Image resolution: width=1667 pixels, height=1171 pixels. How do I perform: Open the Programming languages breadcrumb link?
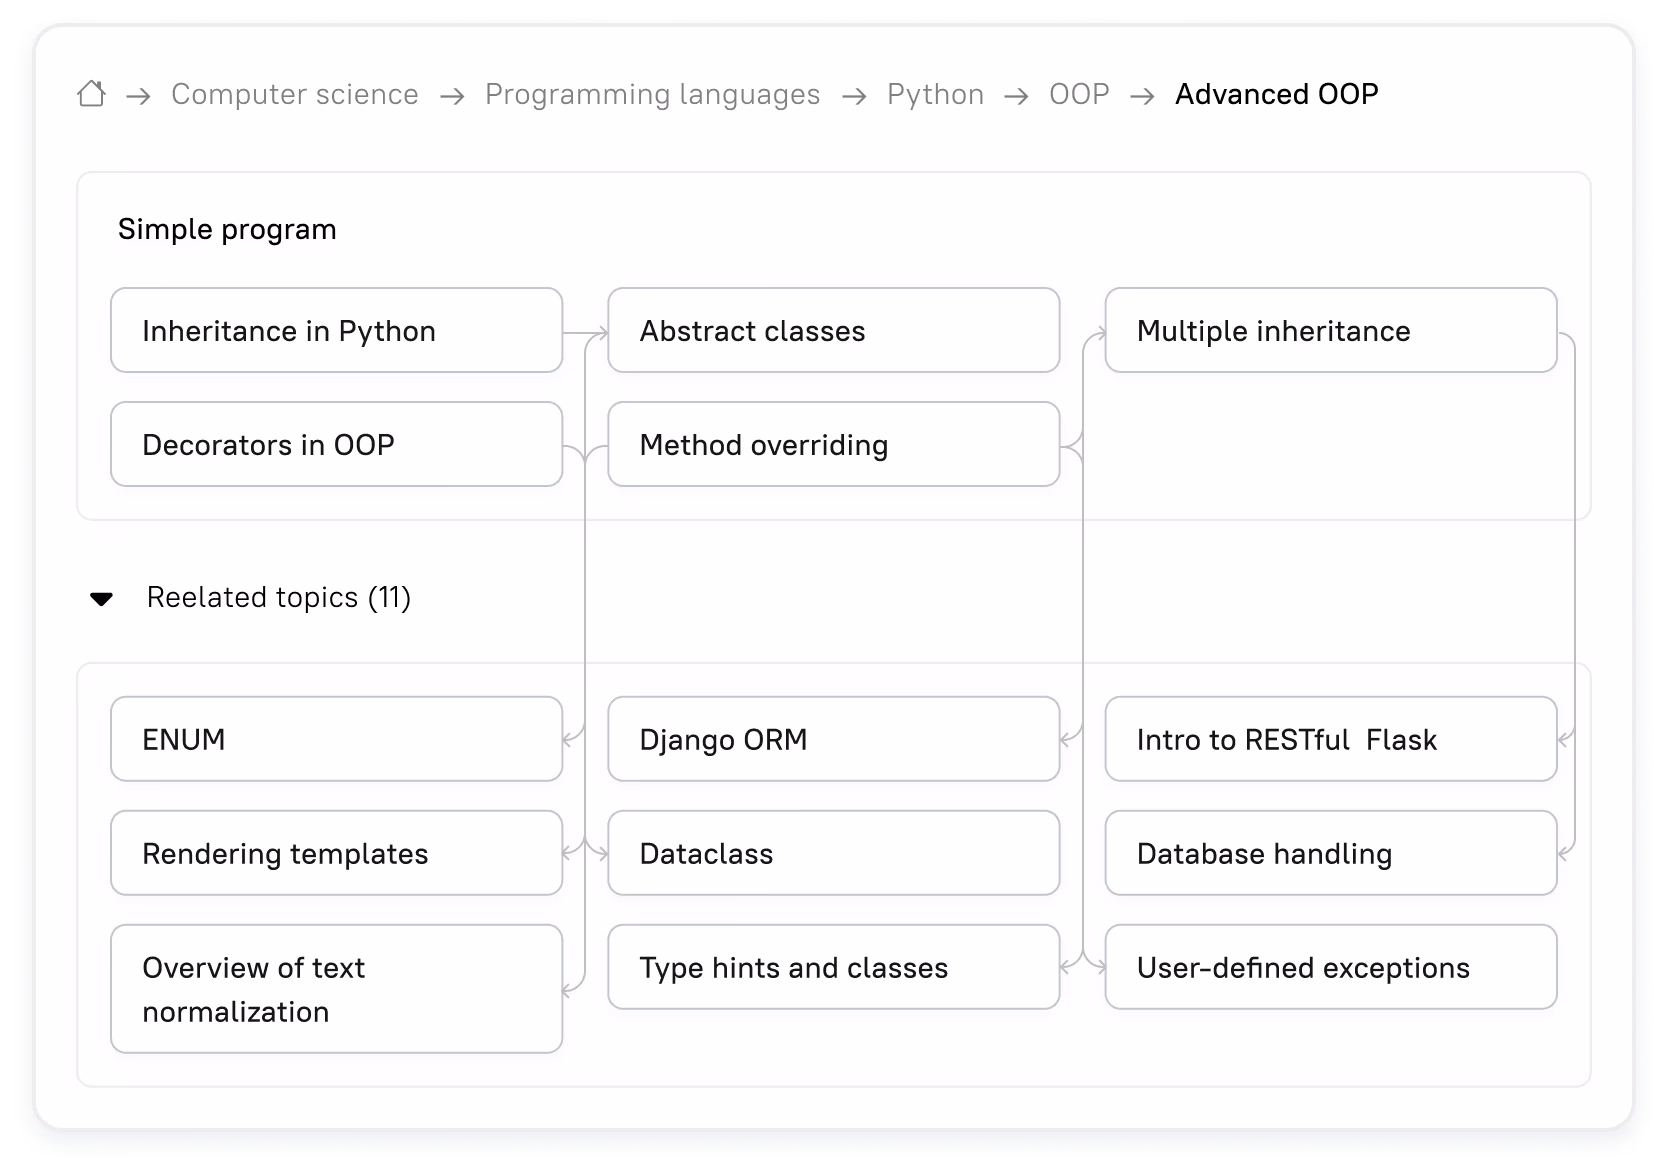pyautogui.click(x=652, y=94)
